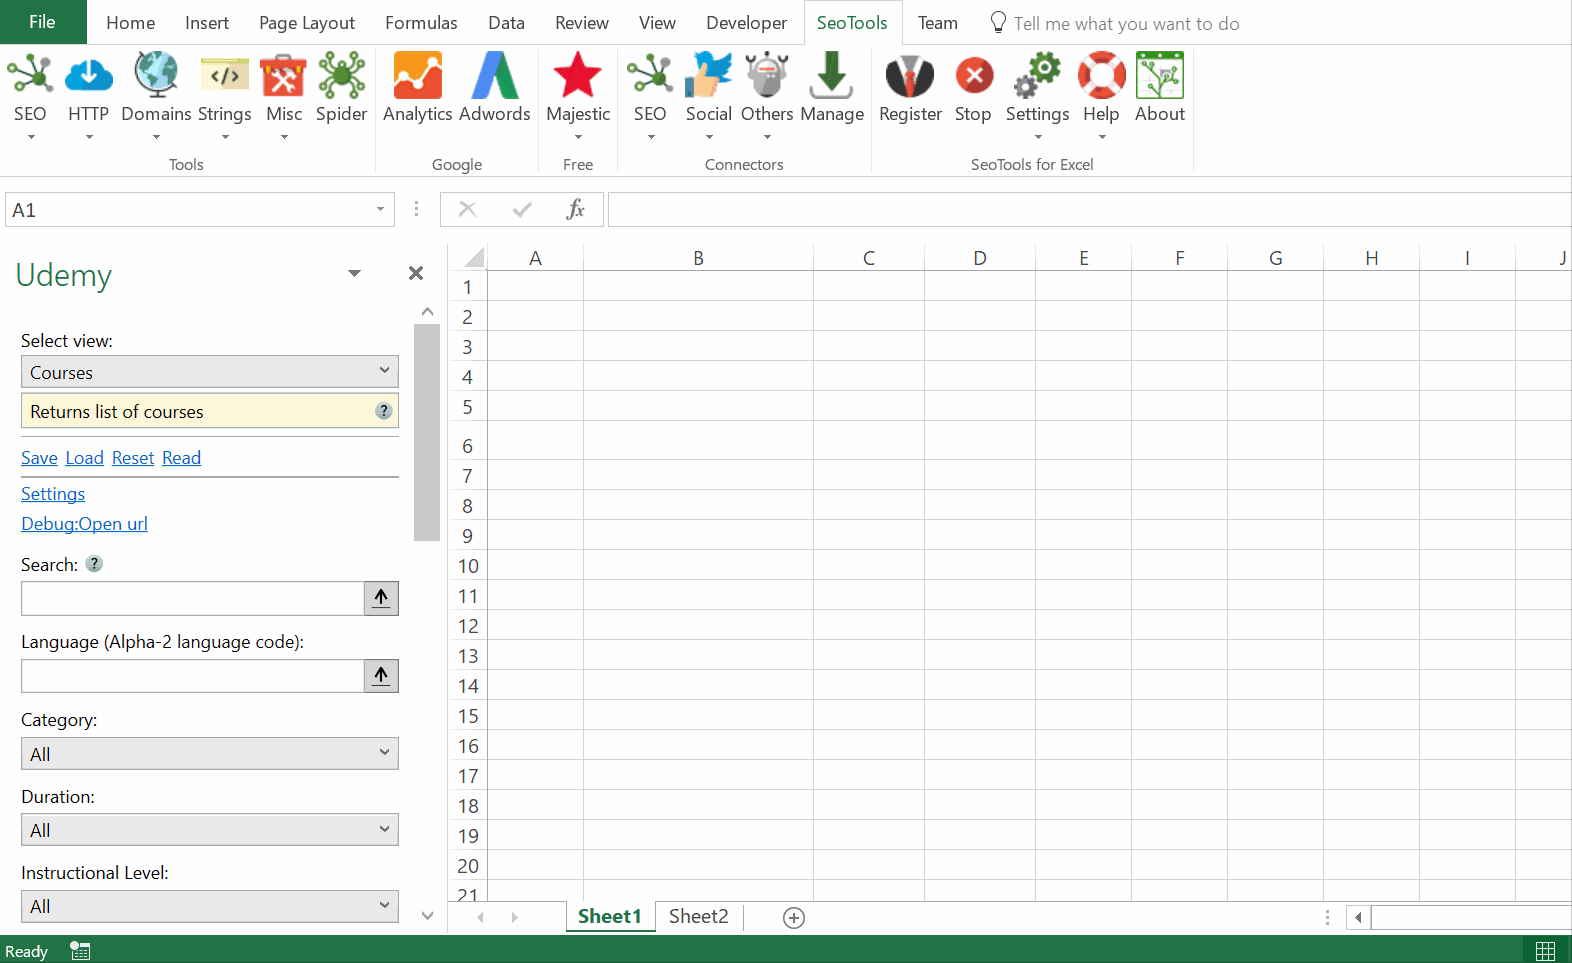Screen dimensions: 1572x963
Task: Click the macro recording icon in status bar
Action: pyautogui.click(x=80, y=951)
